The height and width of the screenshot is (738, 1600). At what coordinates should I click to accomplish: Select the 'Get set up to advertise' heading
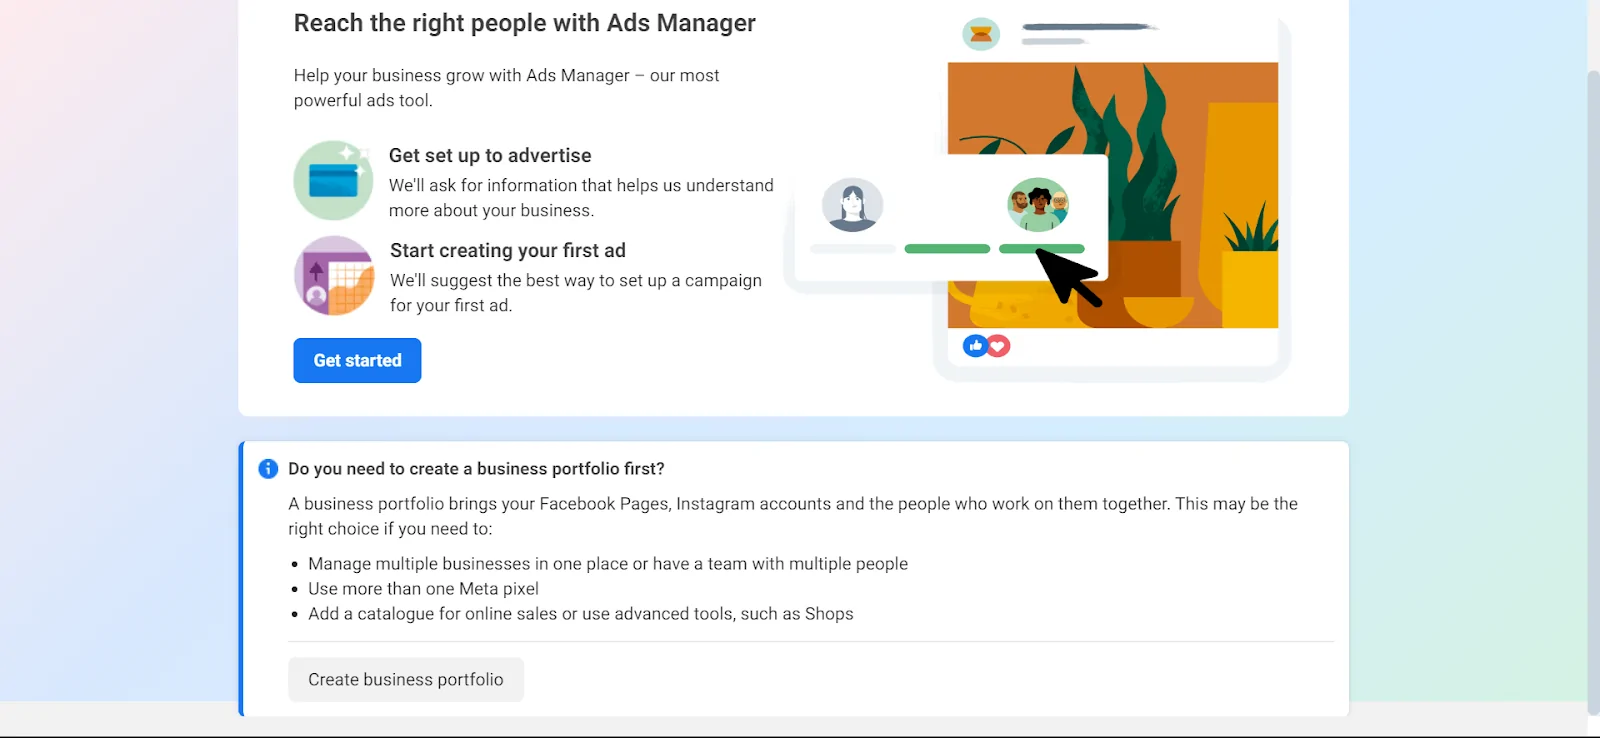pyautogui.click(x=490, y=155)
